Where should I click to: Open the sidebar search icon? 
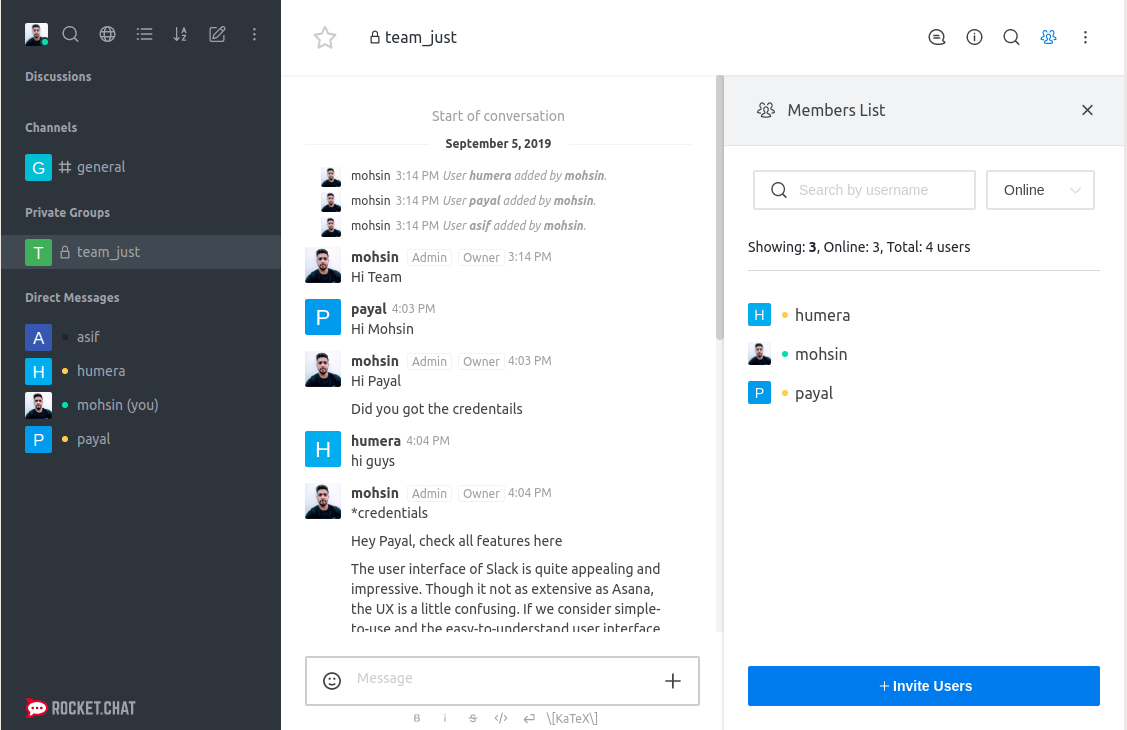pyautogui.click(x=70, y=34)
